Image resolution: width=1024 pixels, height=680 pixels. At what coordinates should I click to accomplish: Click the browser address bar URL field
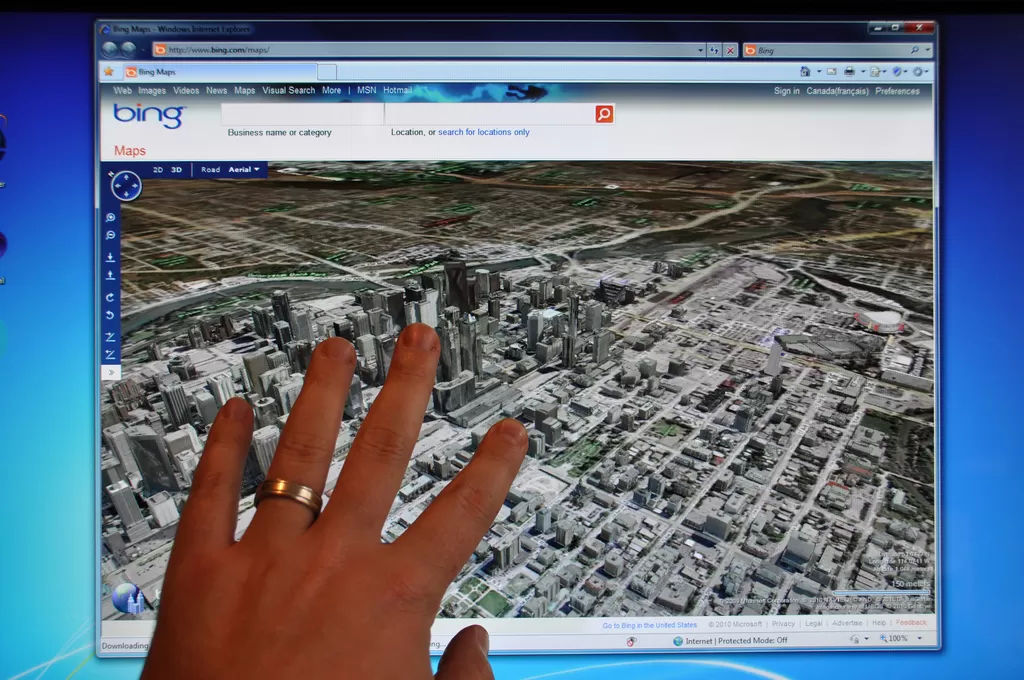pyautogui.click(x=424, y=50)
